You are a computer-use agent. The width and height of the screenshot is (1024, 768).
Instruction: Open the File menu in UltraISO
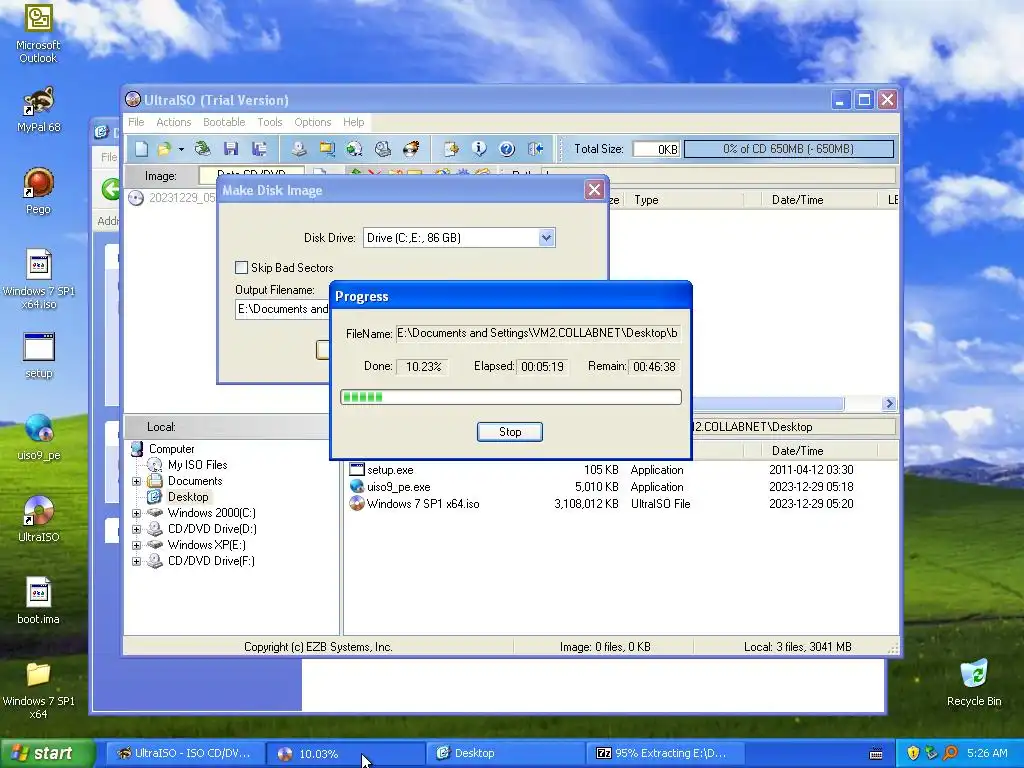pos(136,122)
